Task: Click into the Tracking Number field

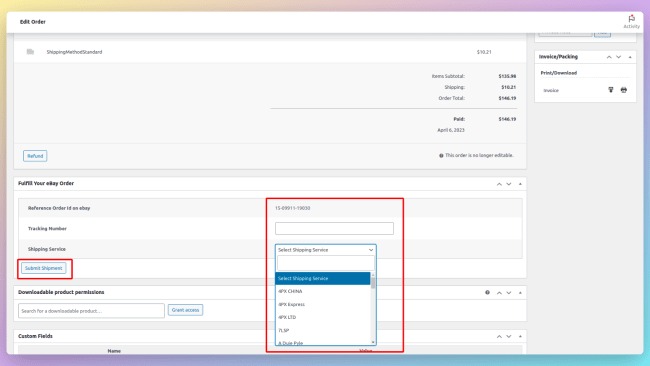Action: pos(334,228)
